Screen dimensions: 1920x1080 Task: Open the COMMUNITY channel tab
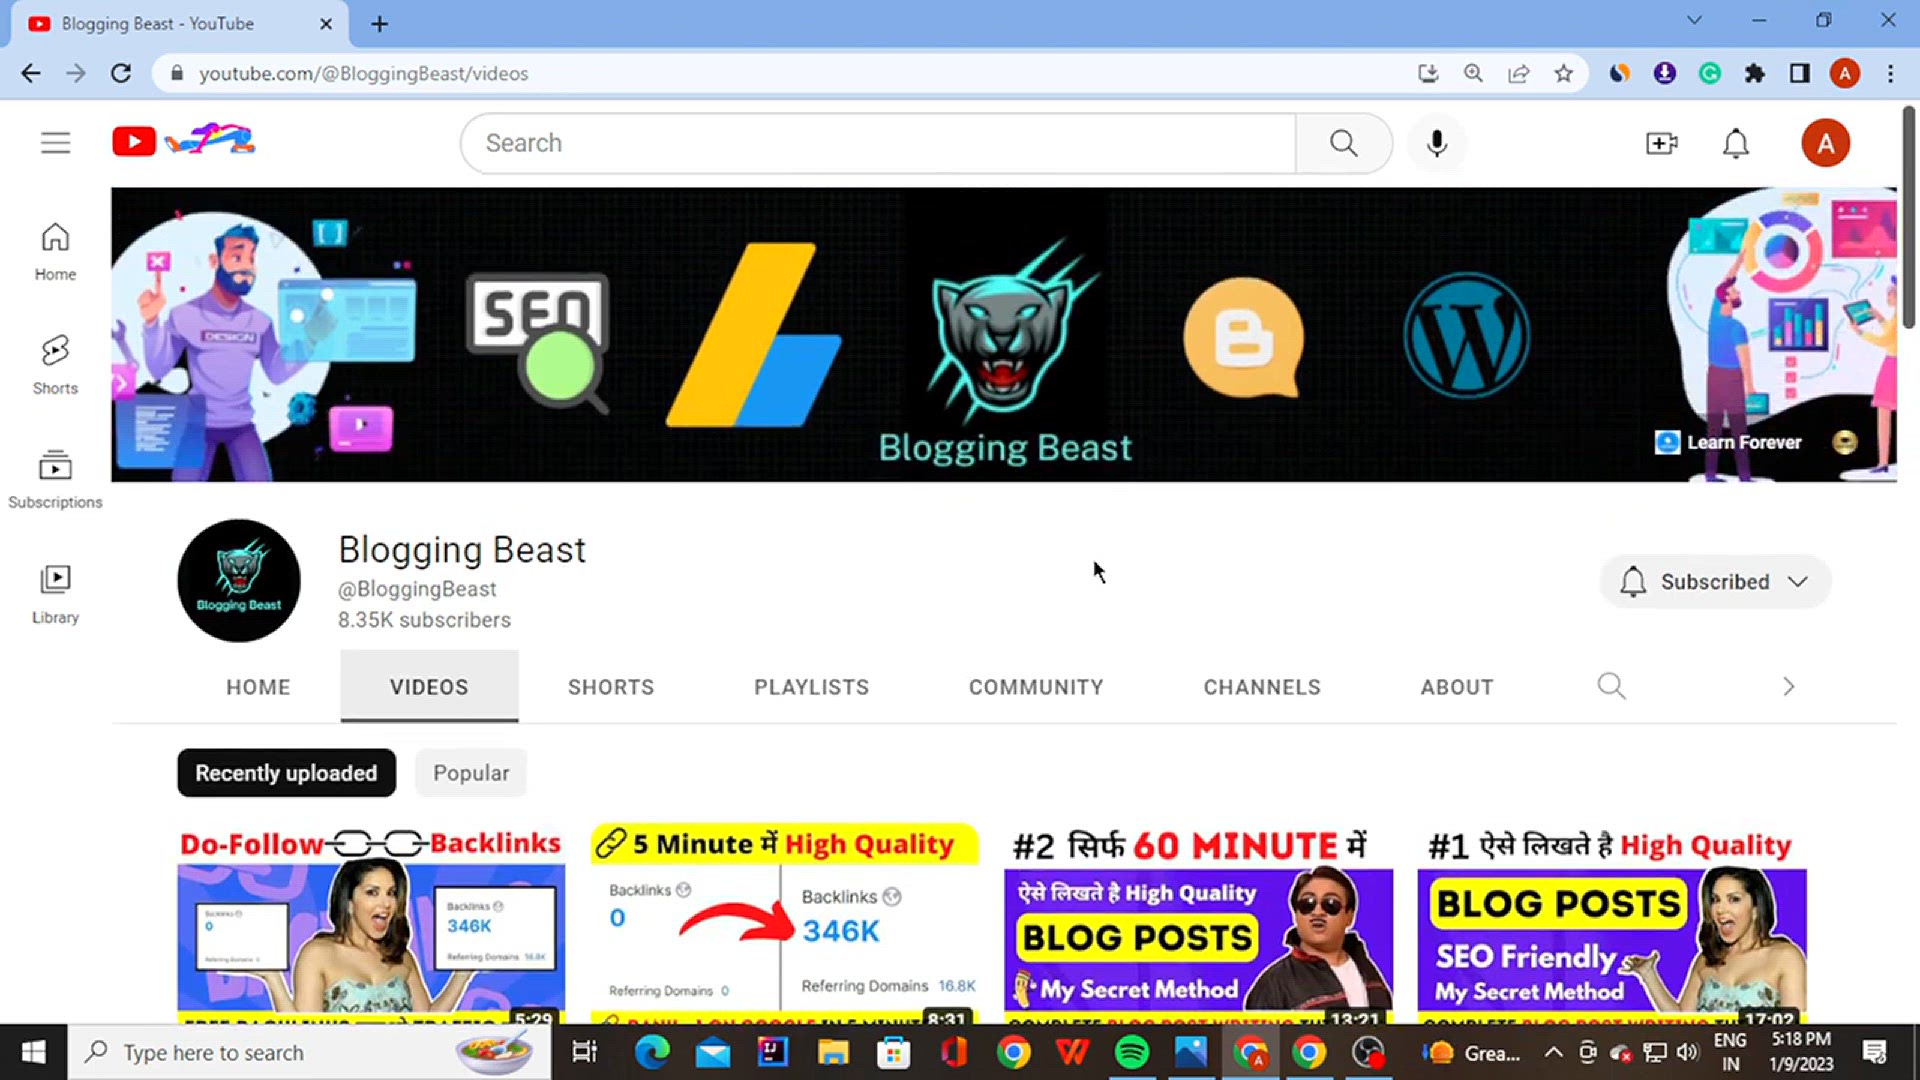pos(1036,687)
